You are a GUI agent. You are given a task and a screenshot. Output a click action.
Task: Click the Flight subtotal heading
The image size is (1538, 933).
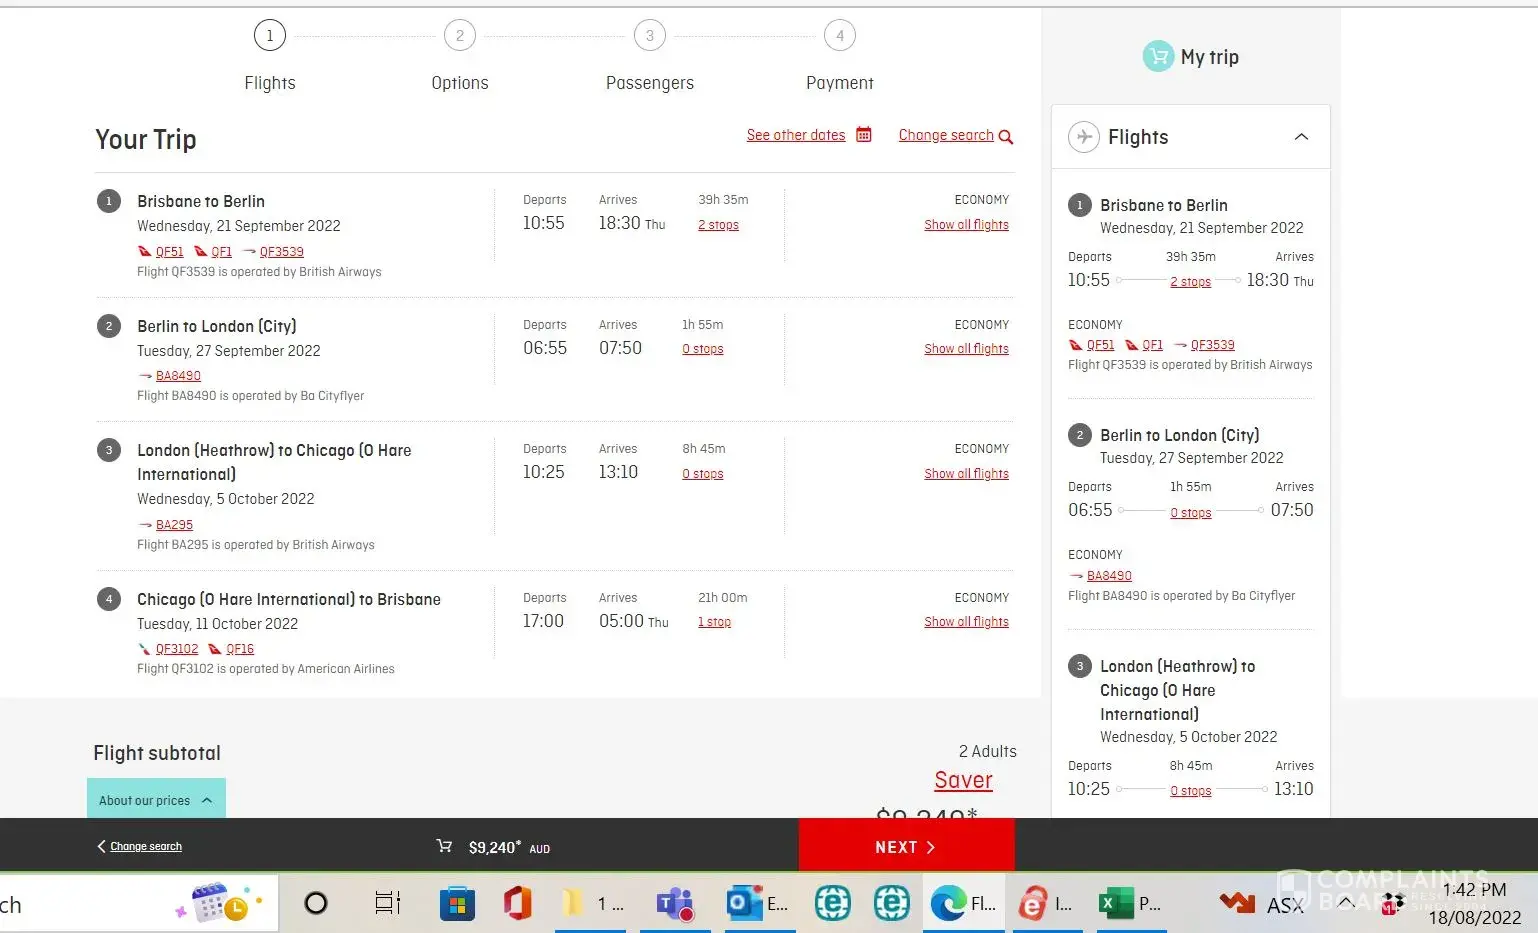point(157,753)
